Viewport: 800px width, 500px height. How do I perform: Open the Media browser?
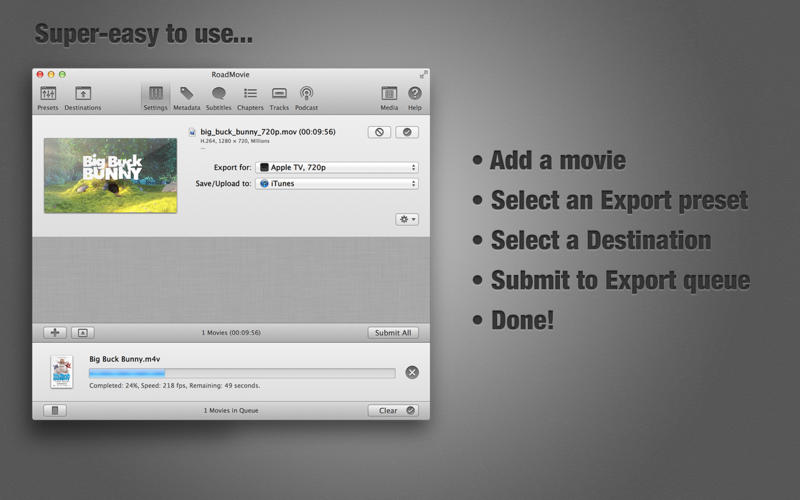[389, 98]
